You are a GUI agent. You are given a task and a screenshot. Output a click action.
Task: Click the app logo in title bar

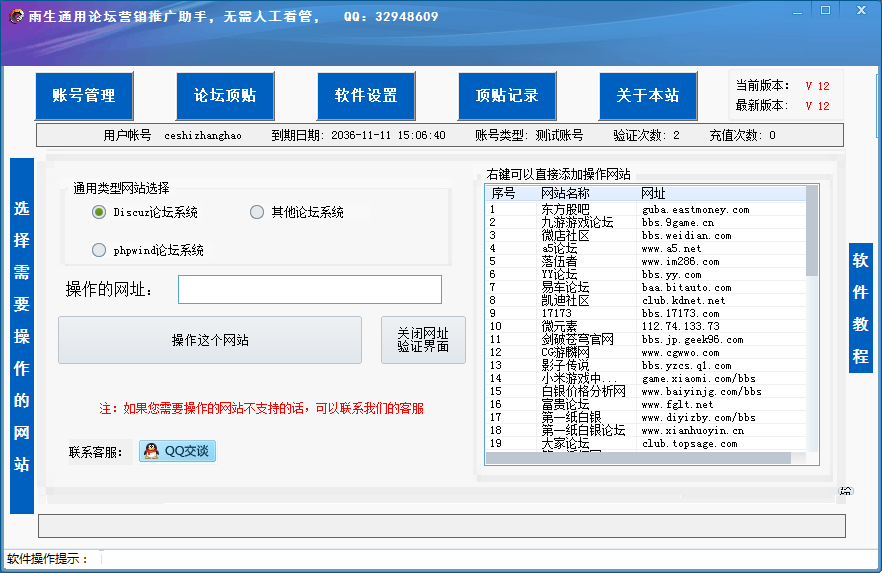tap(15, 16)
